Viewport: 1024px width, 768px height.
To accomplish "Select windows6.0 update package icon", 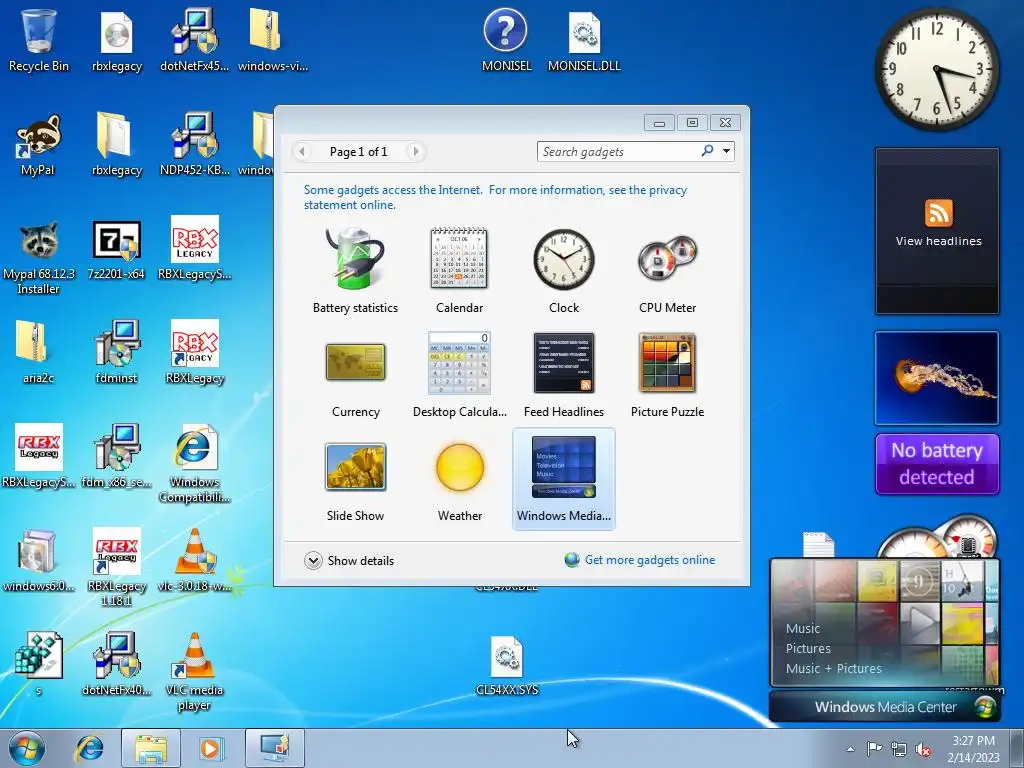I will tap(39, 560).
